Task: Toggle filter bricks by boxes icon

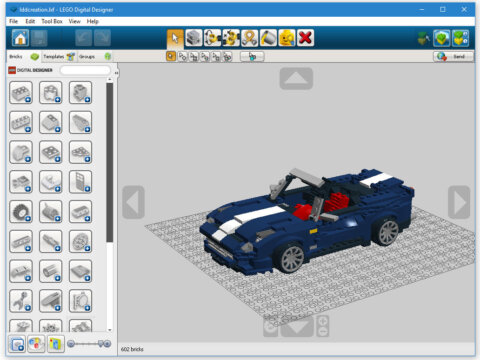Action: pyautogui.click(x=17, y=344)
